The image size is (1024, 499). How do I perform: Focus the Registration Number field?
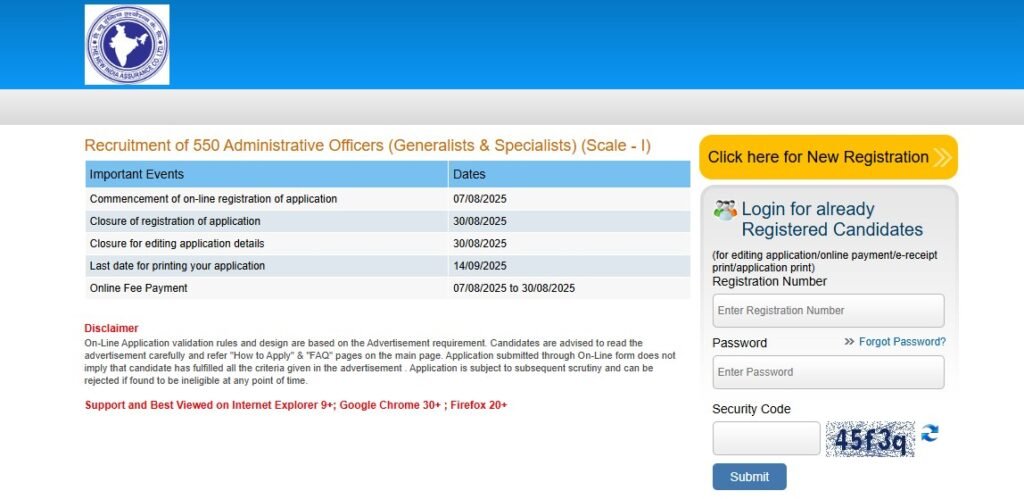point(828,310)
